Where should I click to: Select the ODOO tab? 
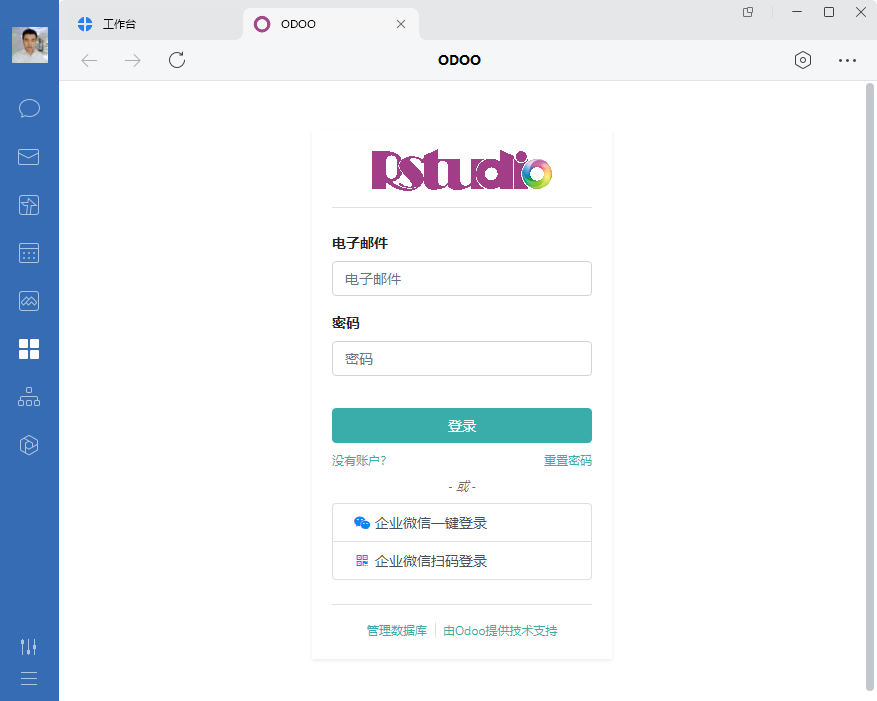point(331,24)
